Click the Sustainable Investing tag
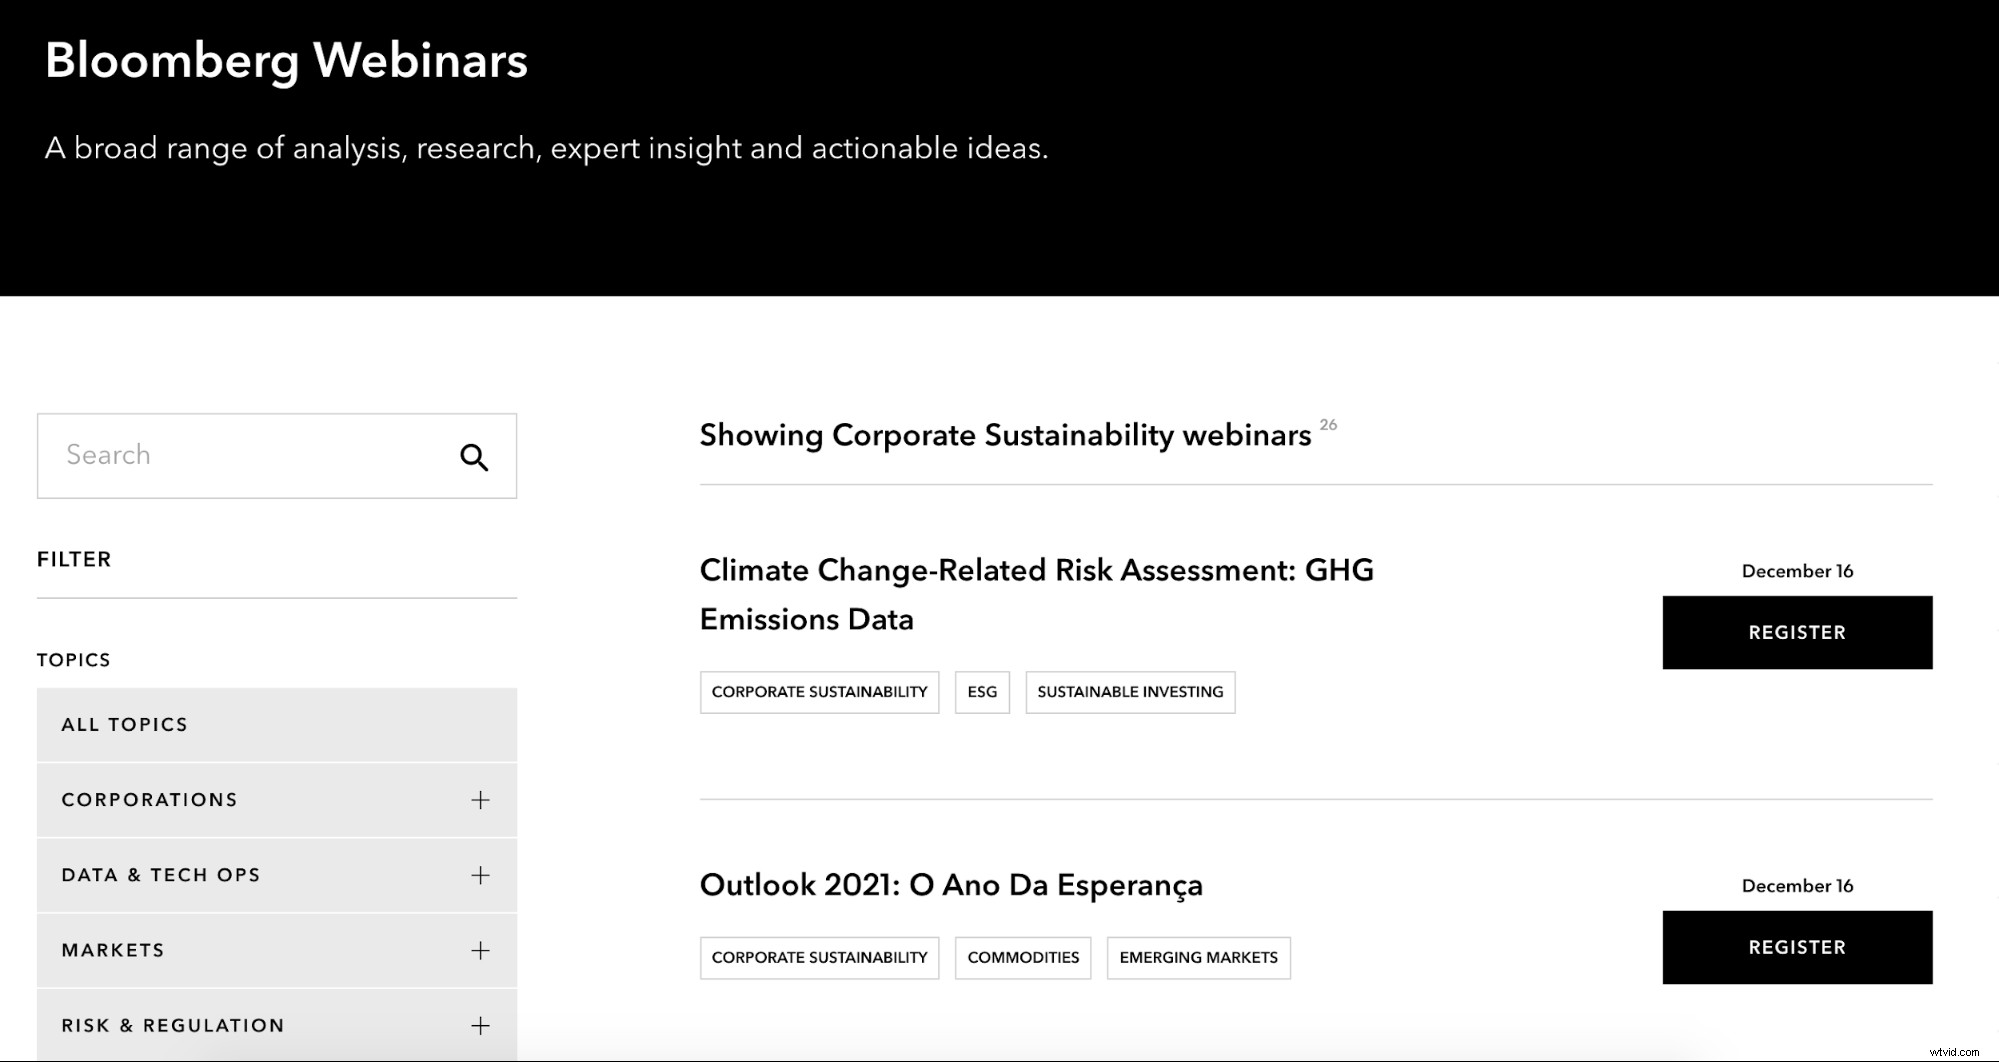The image size is (1999, 1062). point(1129,692)
